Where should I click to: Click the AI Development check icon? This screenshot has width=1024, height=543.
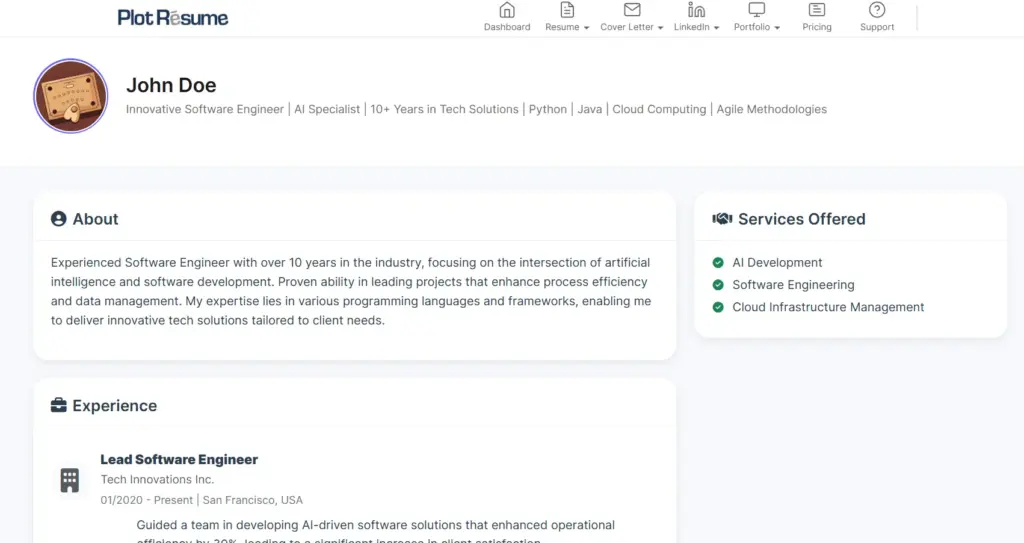click(718, 263)
